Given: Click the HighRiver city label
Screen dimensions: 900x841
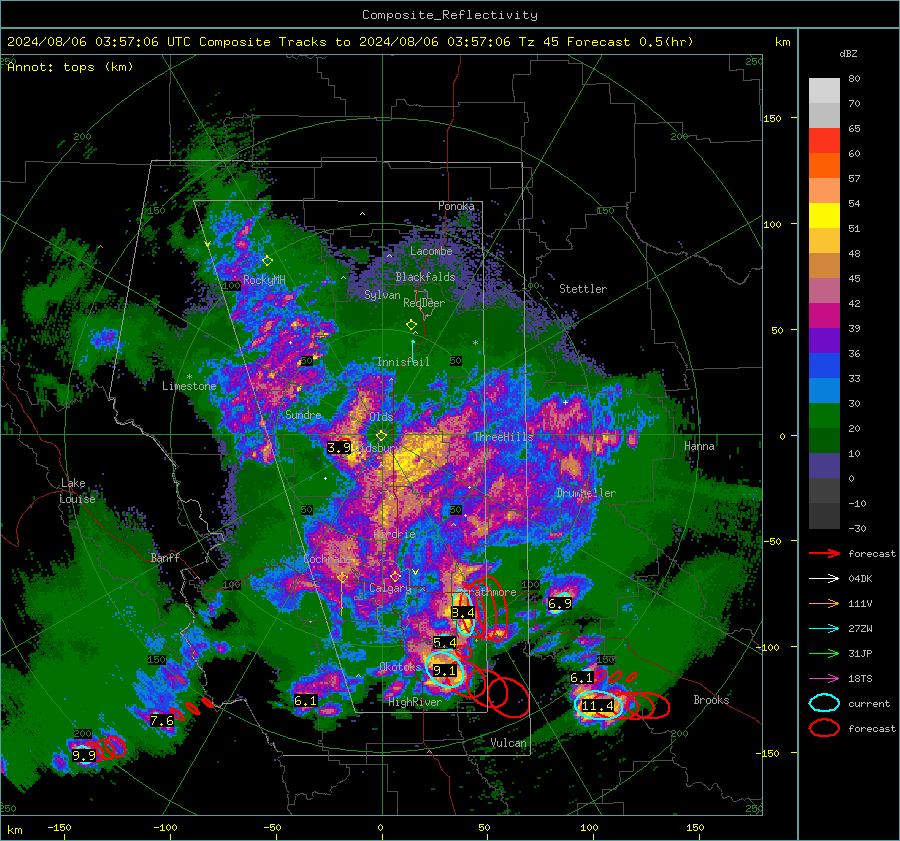Looking at the screenshot, I should [x=415, y=702].
